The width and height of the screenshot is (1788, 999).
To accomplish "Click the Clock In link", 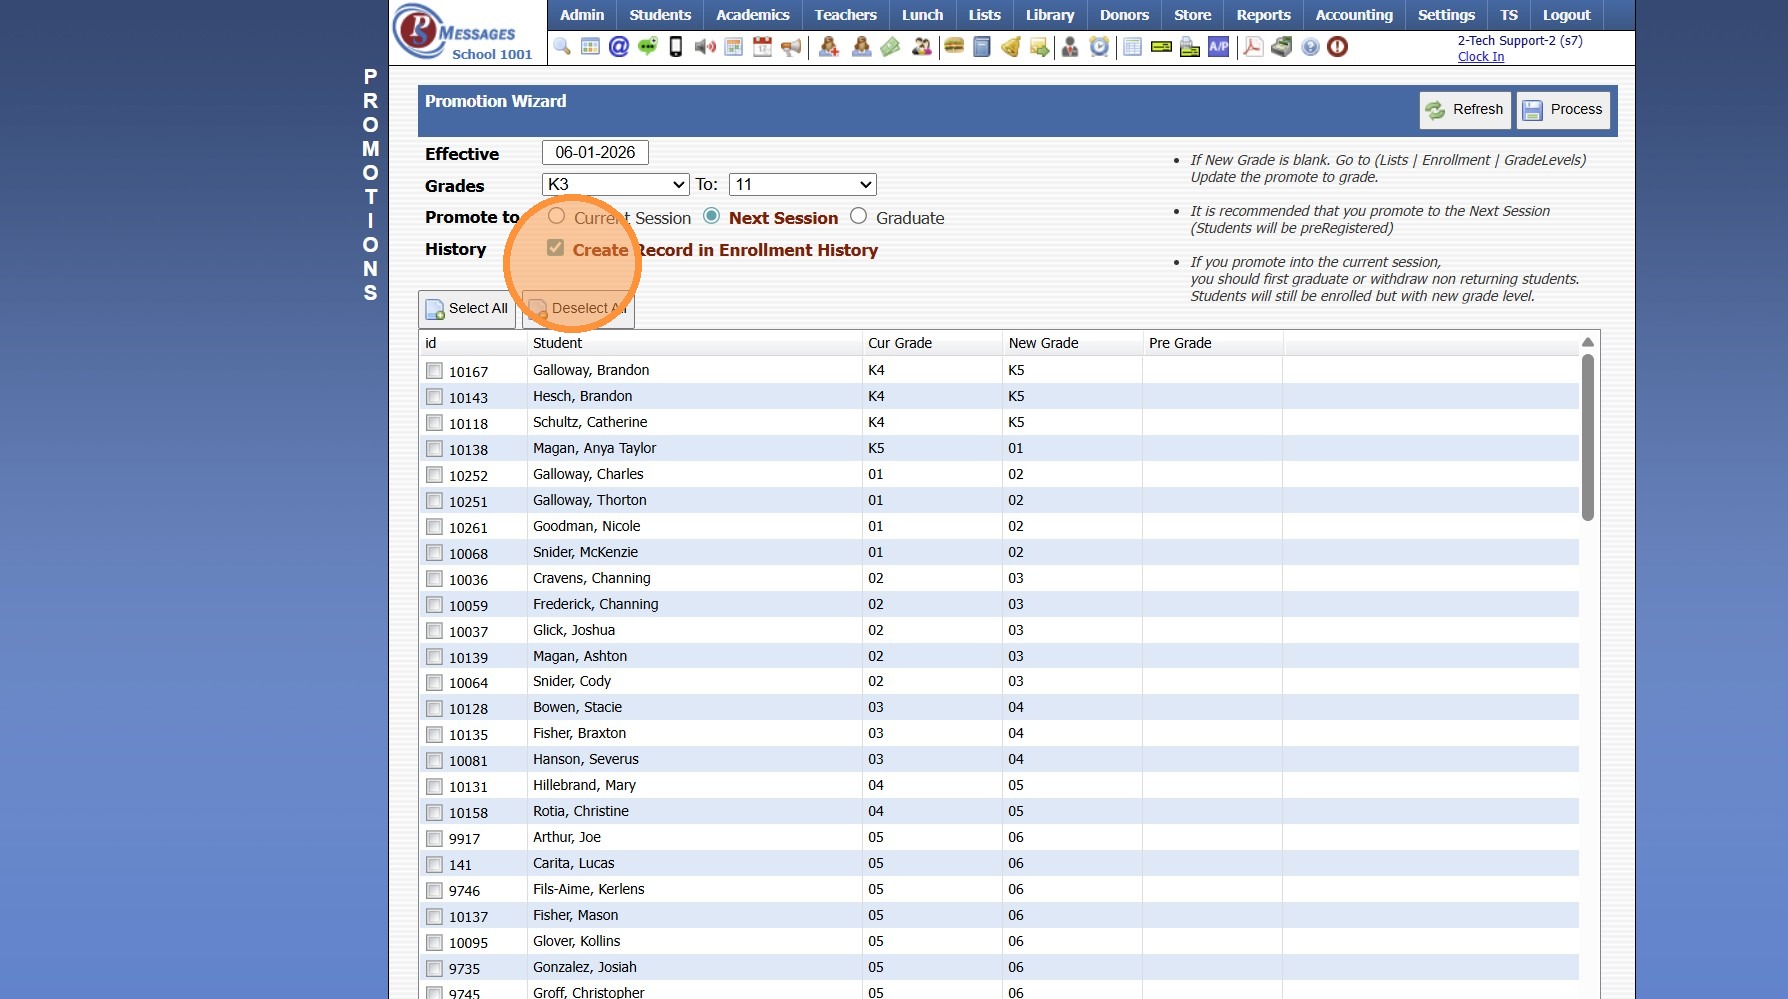I will pos(1480,57).
